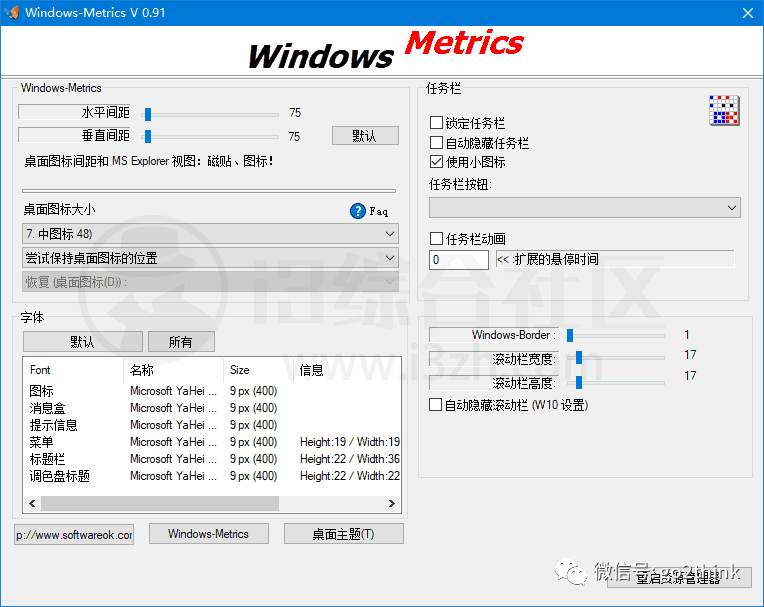This screenshot has height=607, width=764.
Task: Click the Windows-Border slider thumb
Action: click(570, 335)
